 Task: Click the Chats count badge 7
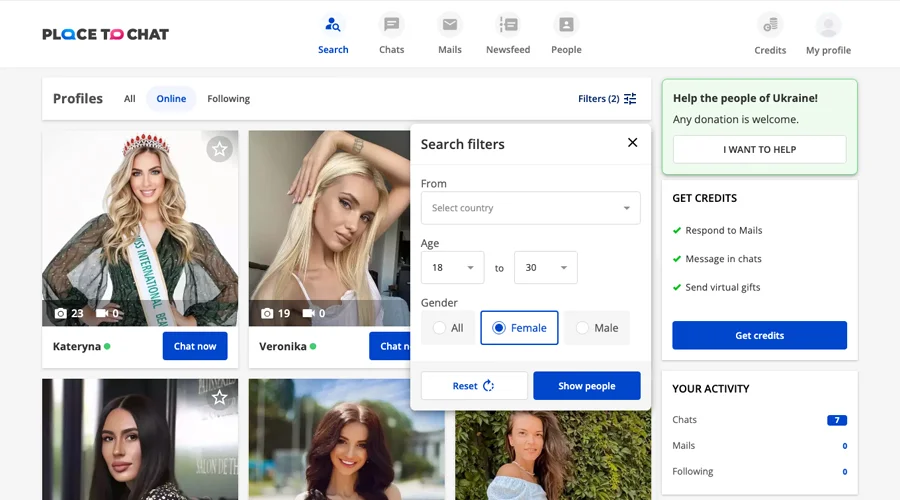[x=837, y=420]
